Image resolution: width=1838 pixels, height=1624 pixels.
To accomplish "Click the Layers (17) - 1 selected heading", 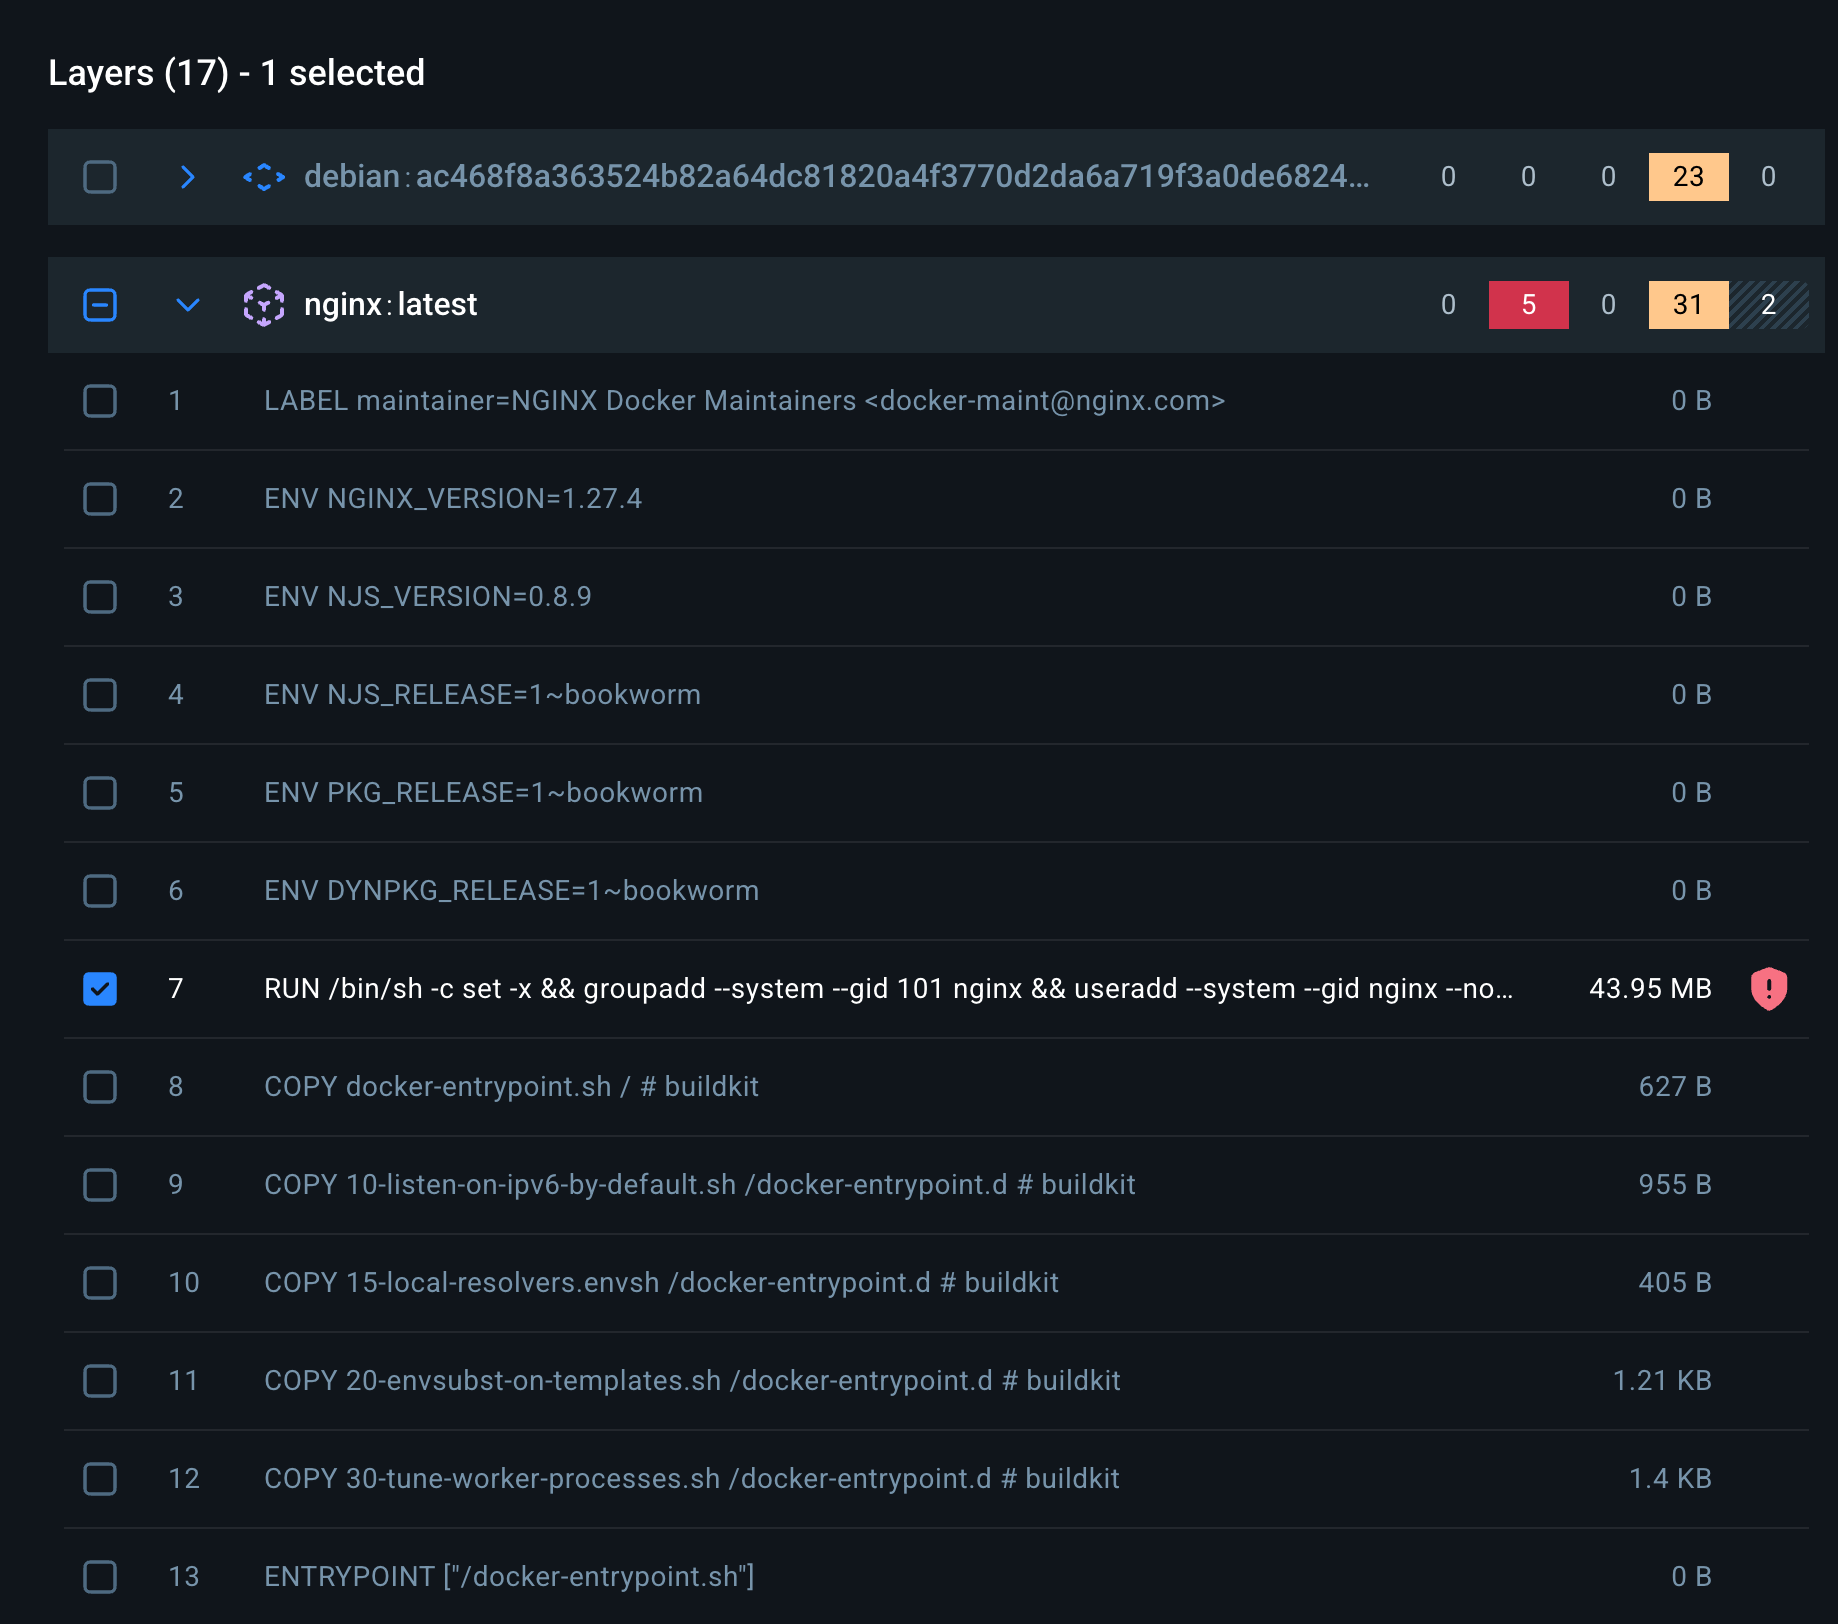I will coord(237,73).
